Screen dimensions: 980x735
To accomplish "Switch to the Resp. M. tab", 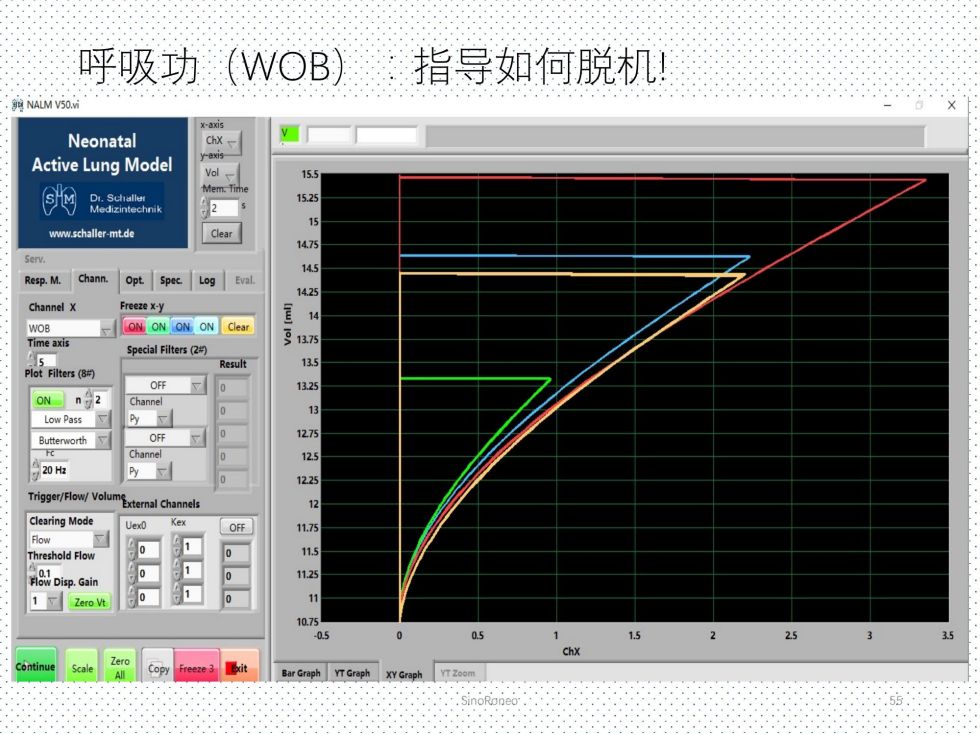I will (x=42, y=281).
